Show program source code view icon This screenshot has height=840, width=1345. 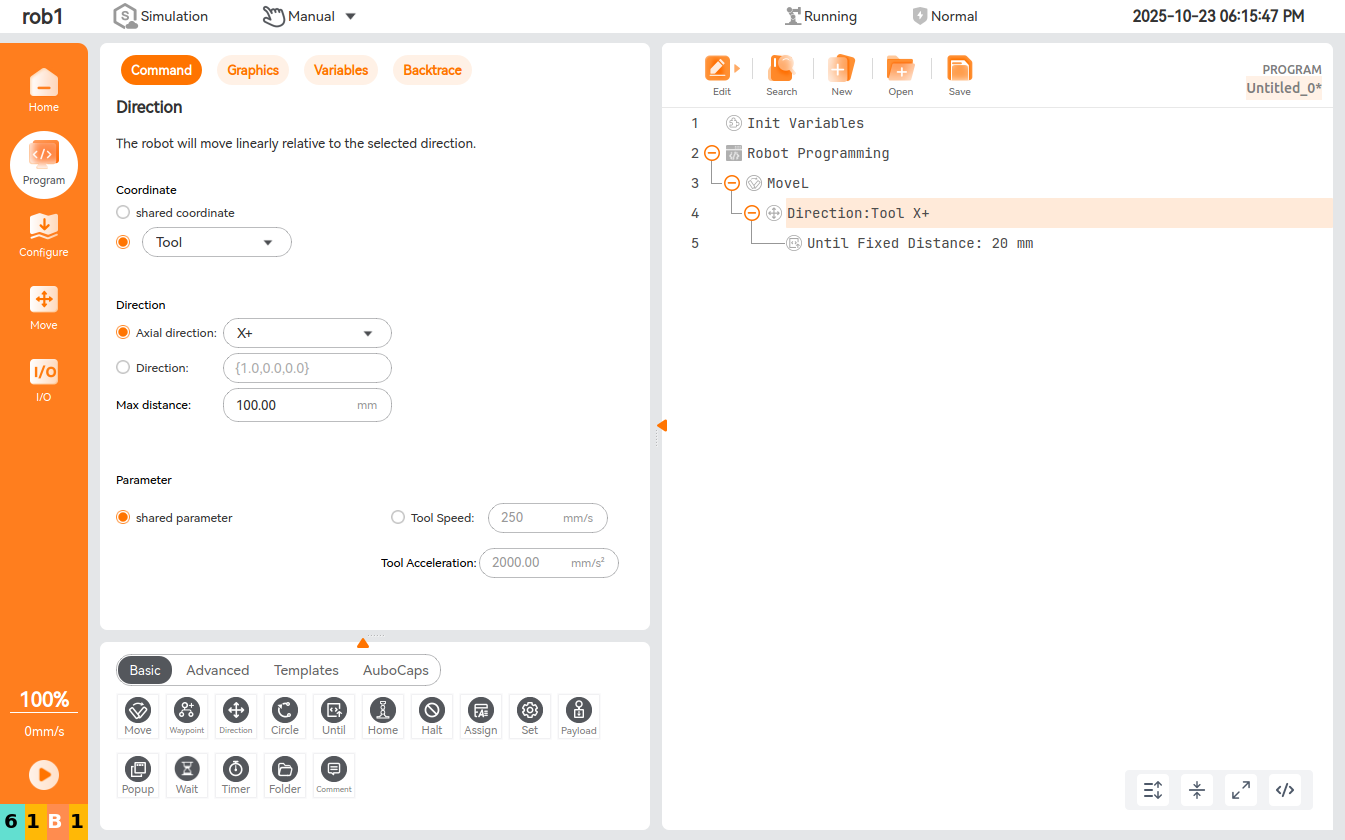pos(1285,790)
